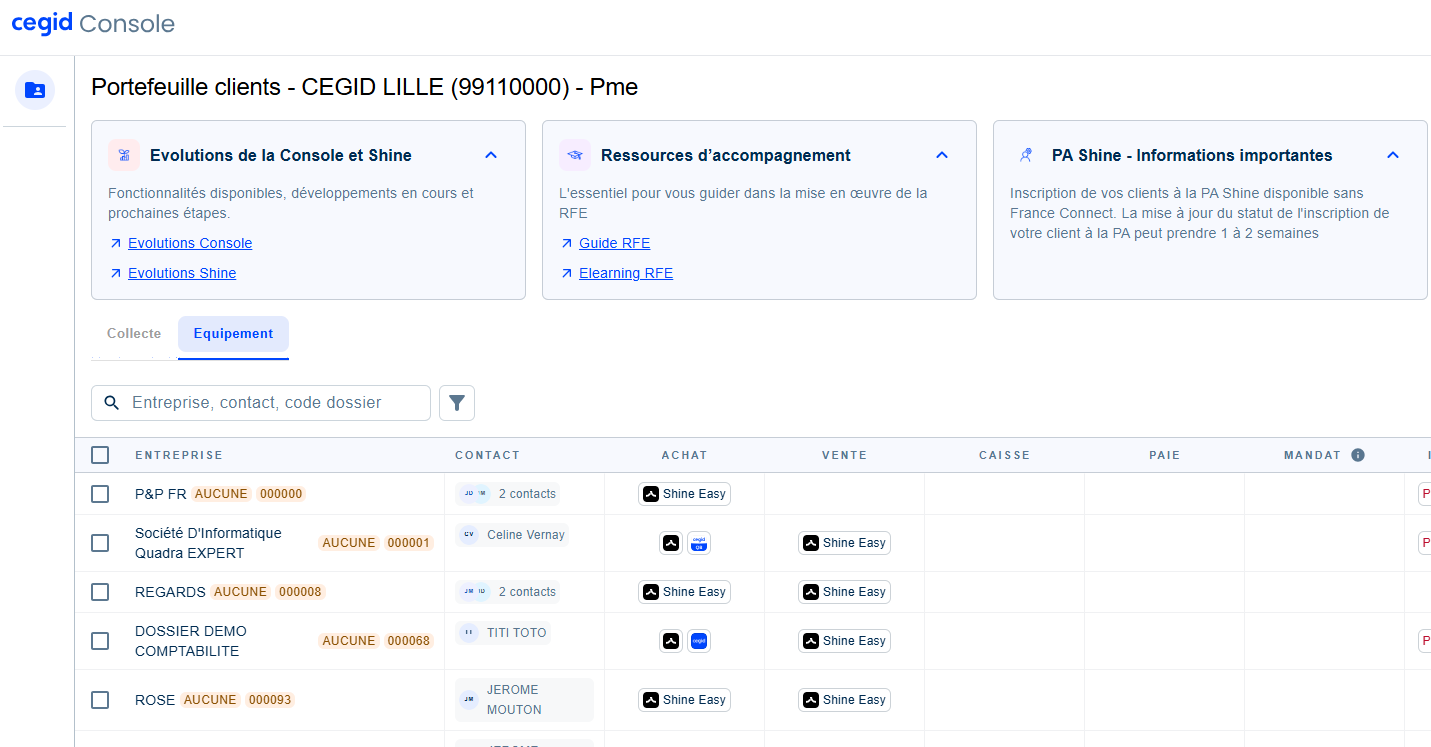Open the client portfolio sidebar icon
1431x747 pixels.
35,90
